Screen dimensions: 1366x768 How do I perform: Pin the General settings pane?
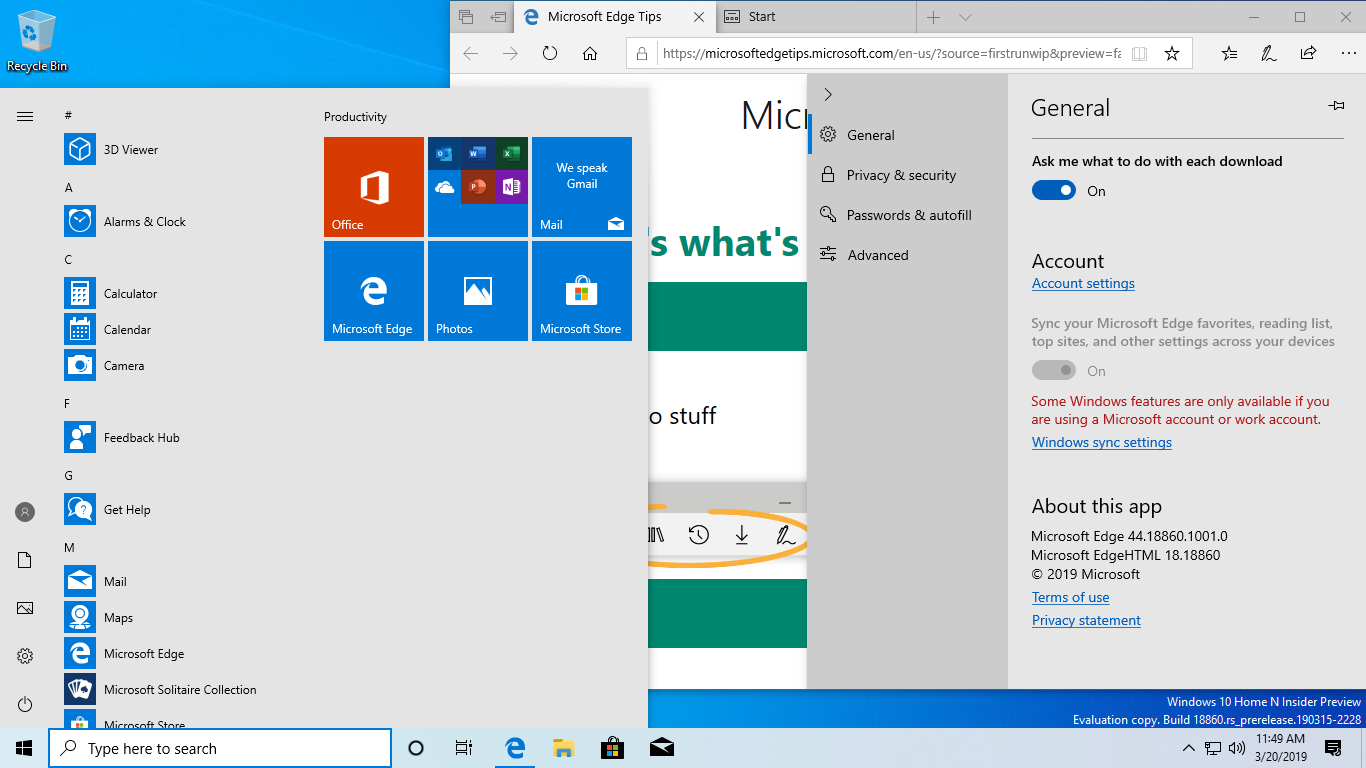(1336, 106)
